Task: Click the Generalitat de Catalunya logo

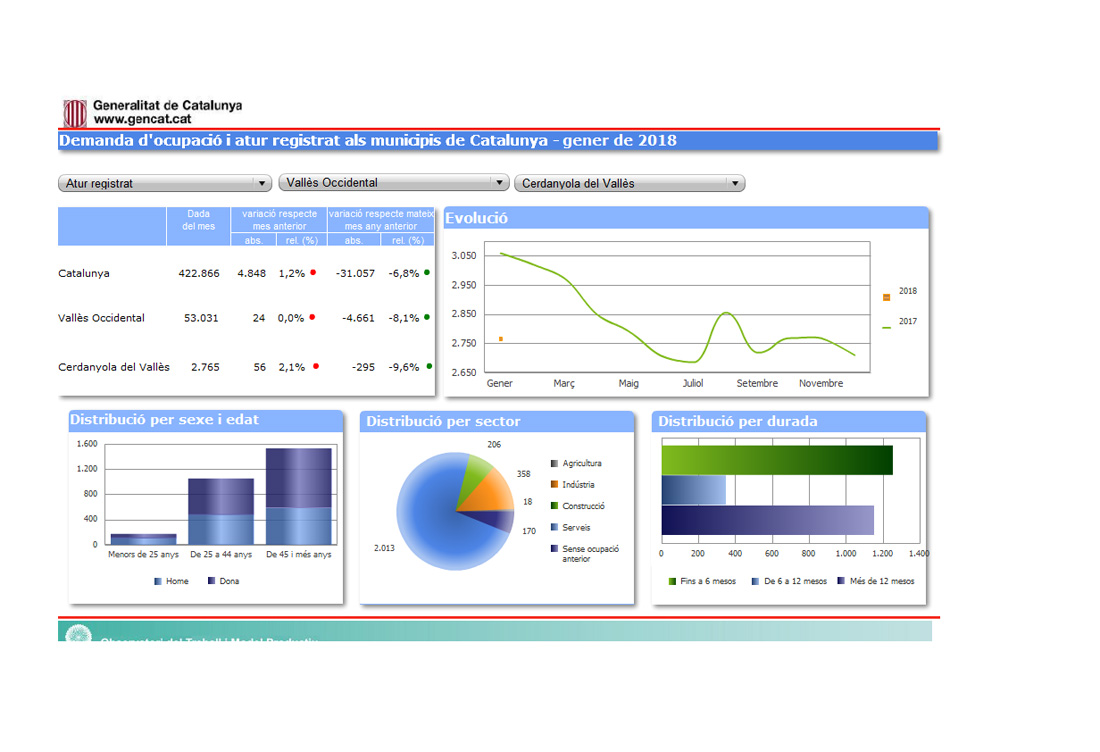Action: (75, 113)
